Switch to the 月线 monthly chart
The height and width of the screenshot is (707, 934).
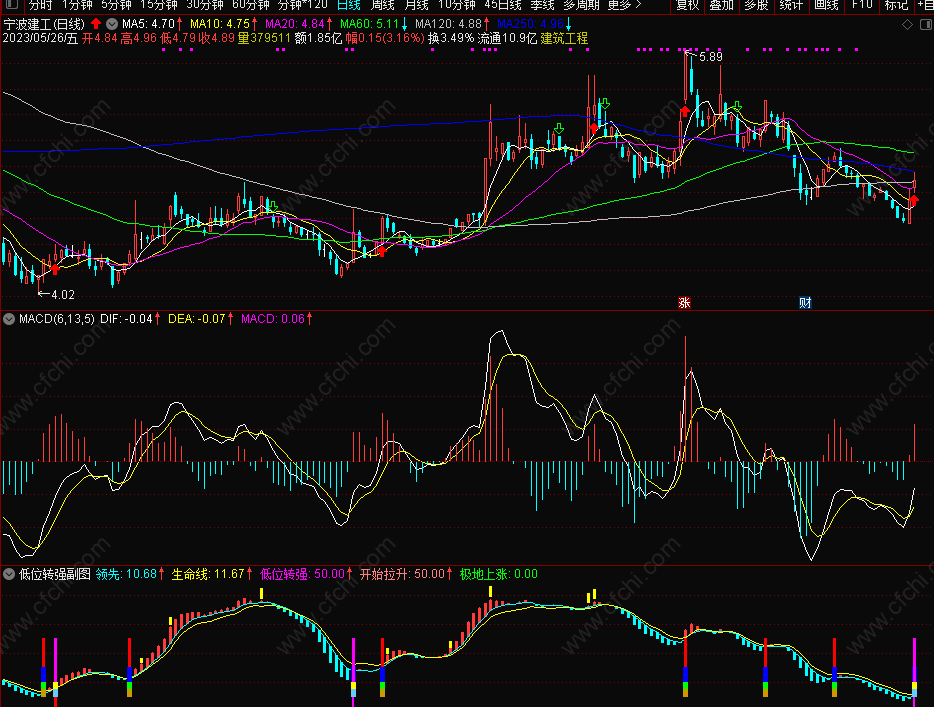coord(416,5)
